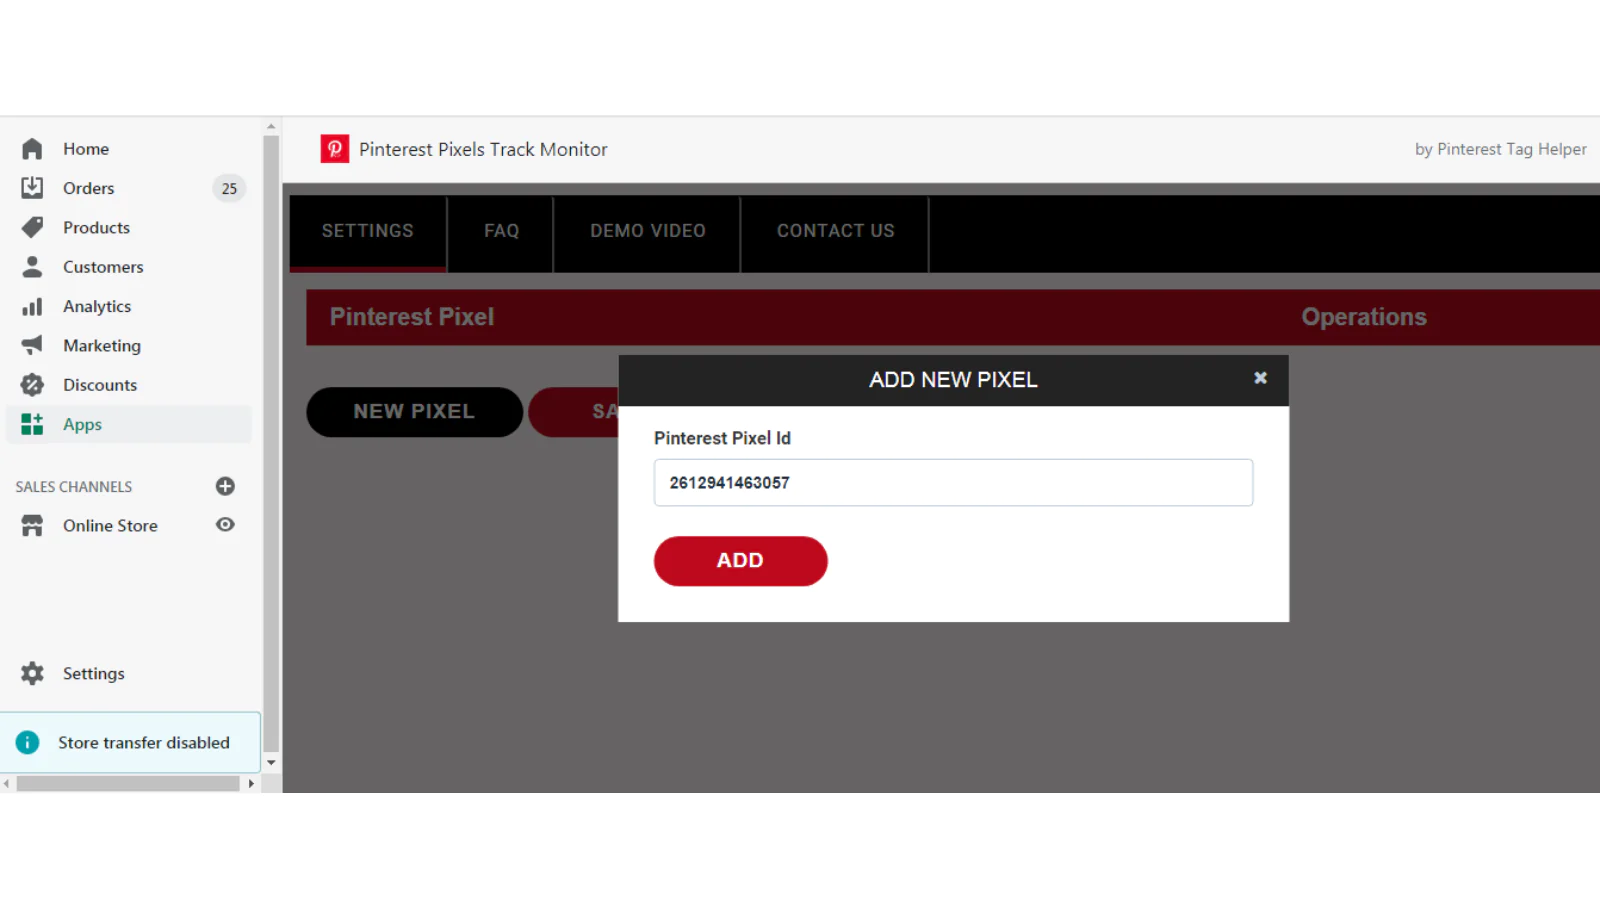Click the by Pinterest Tag Helper text
The height and width of the screenshot is (900, 1600).
(x=1500, y=149)
